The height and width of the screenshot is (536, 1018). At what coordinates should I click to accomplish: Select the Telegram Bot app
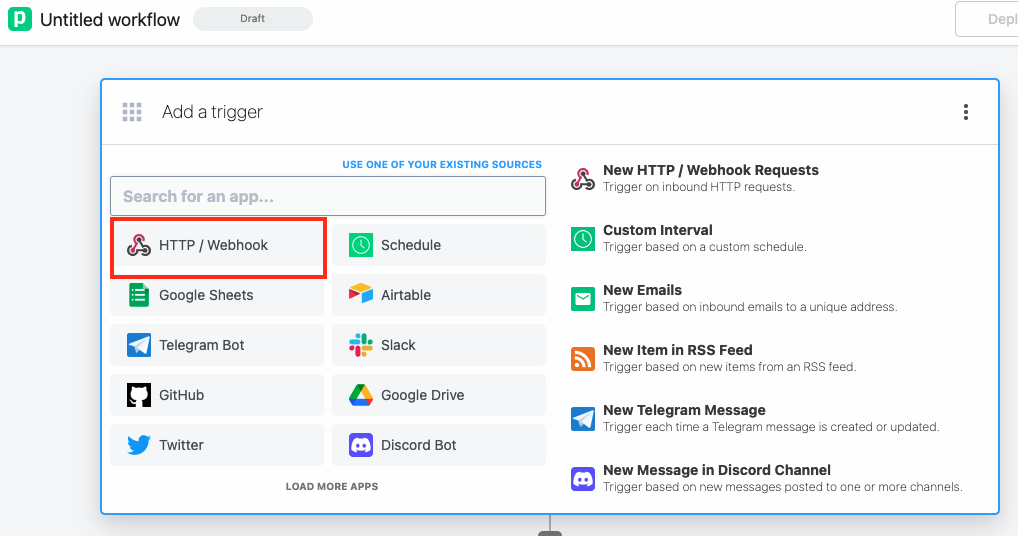tap(217, 345)
